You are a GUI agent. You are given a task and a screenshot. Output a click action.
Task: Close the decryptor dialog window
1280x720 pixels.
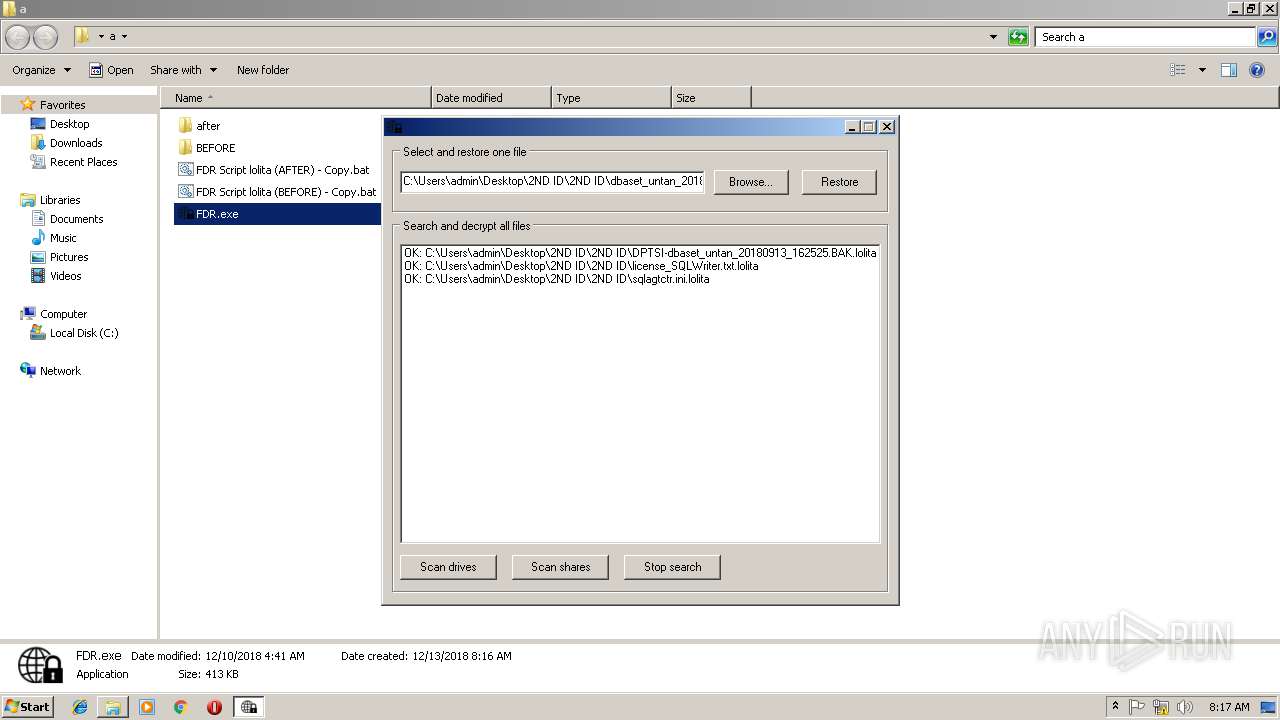(x=886, y=126)
